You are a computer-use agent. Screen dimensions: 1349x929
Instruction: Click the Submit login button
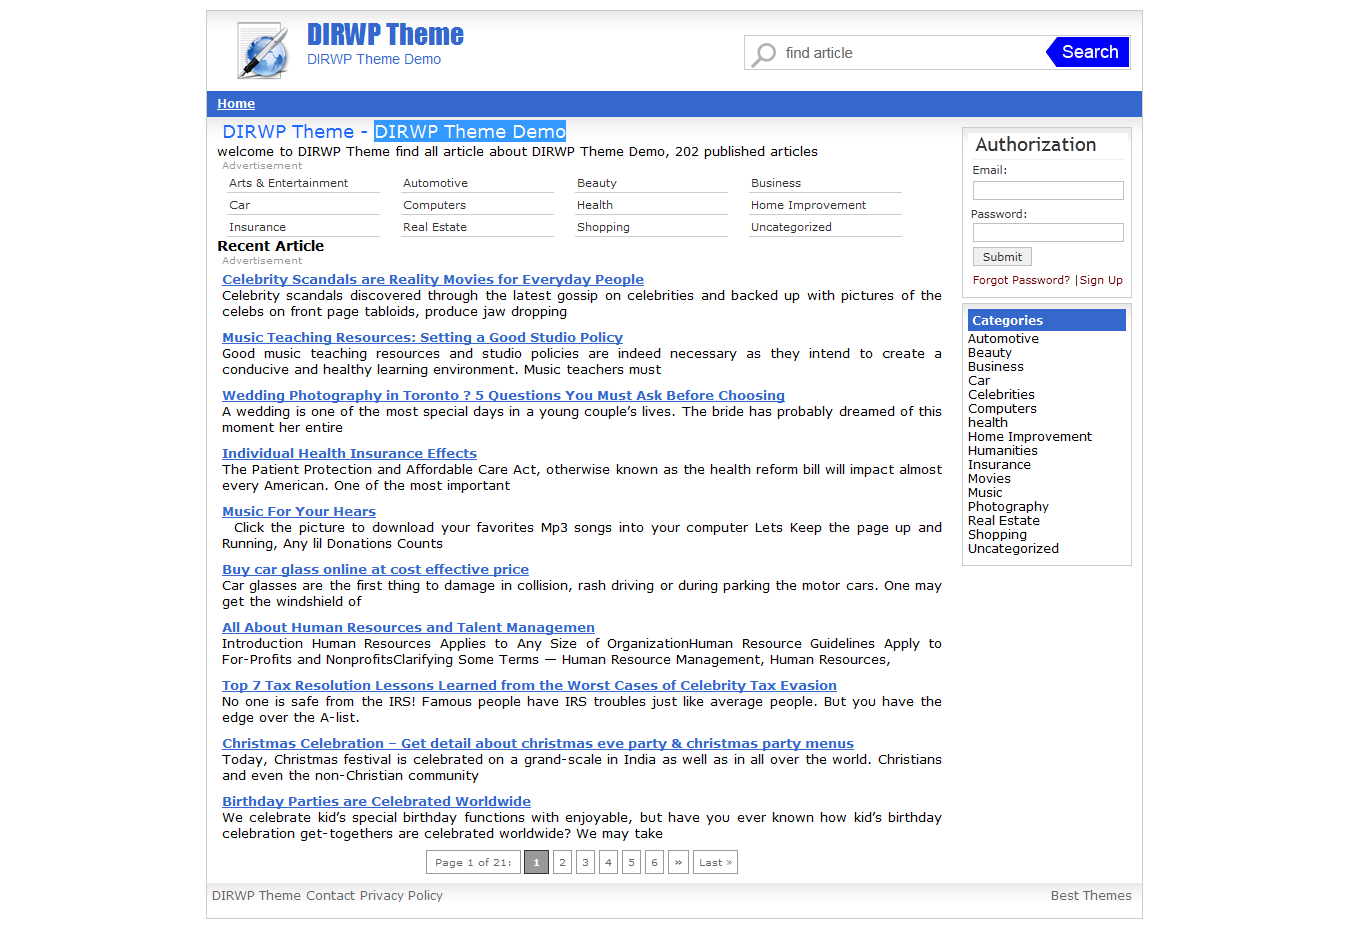click(x=1002, y=257)
